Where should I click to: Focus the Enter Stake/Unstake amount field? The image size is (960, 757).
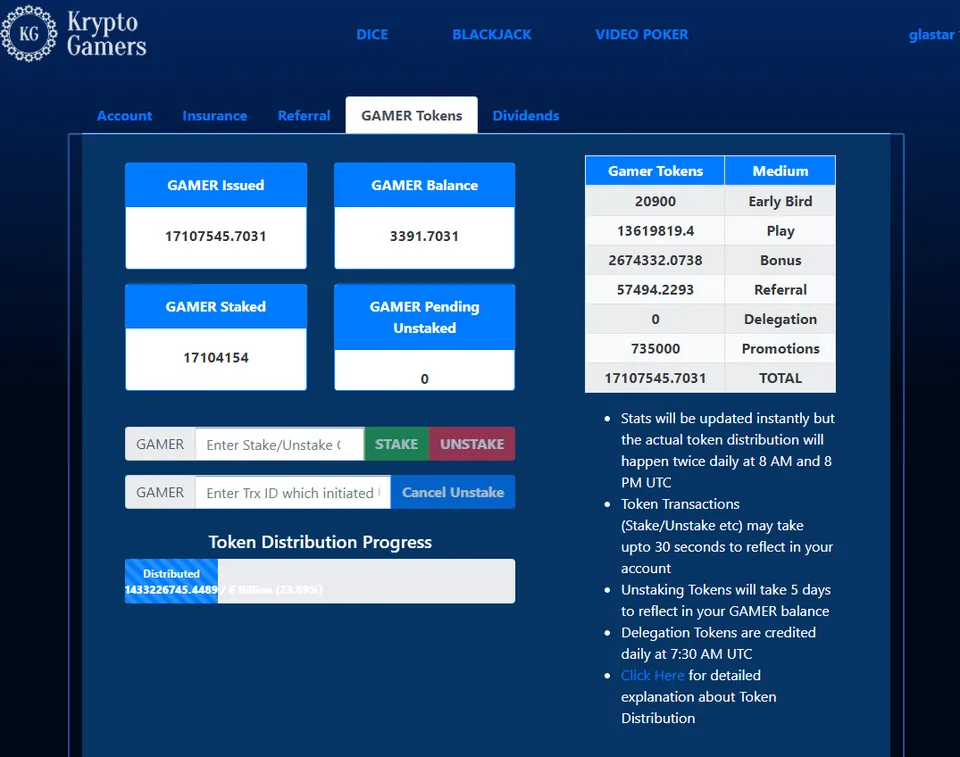point(279,444)
